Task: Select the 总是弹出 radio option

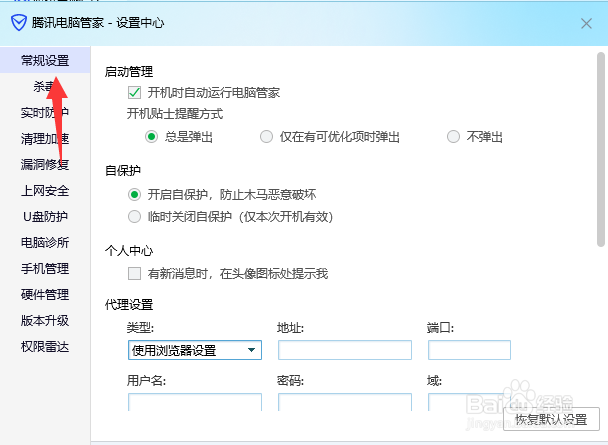Action: pos(152,136)
